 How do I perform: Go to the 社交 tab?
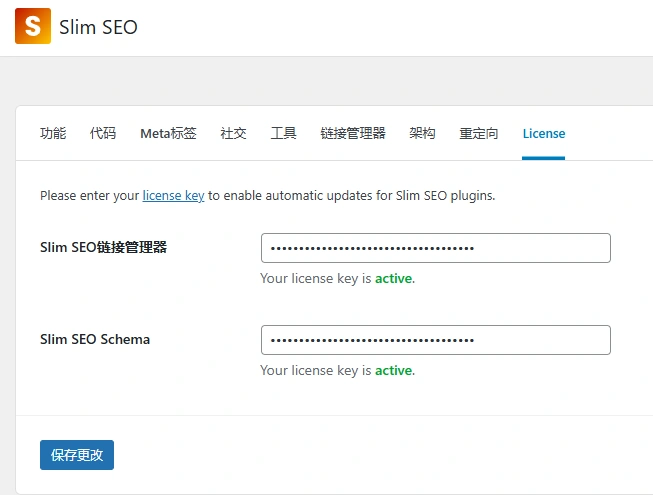point(233,133)
